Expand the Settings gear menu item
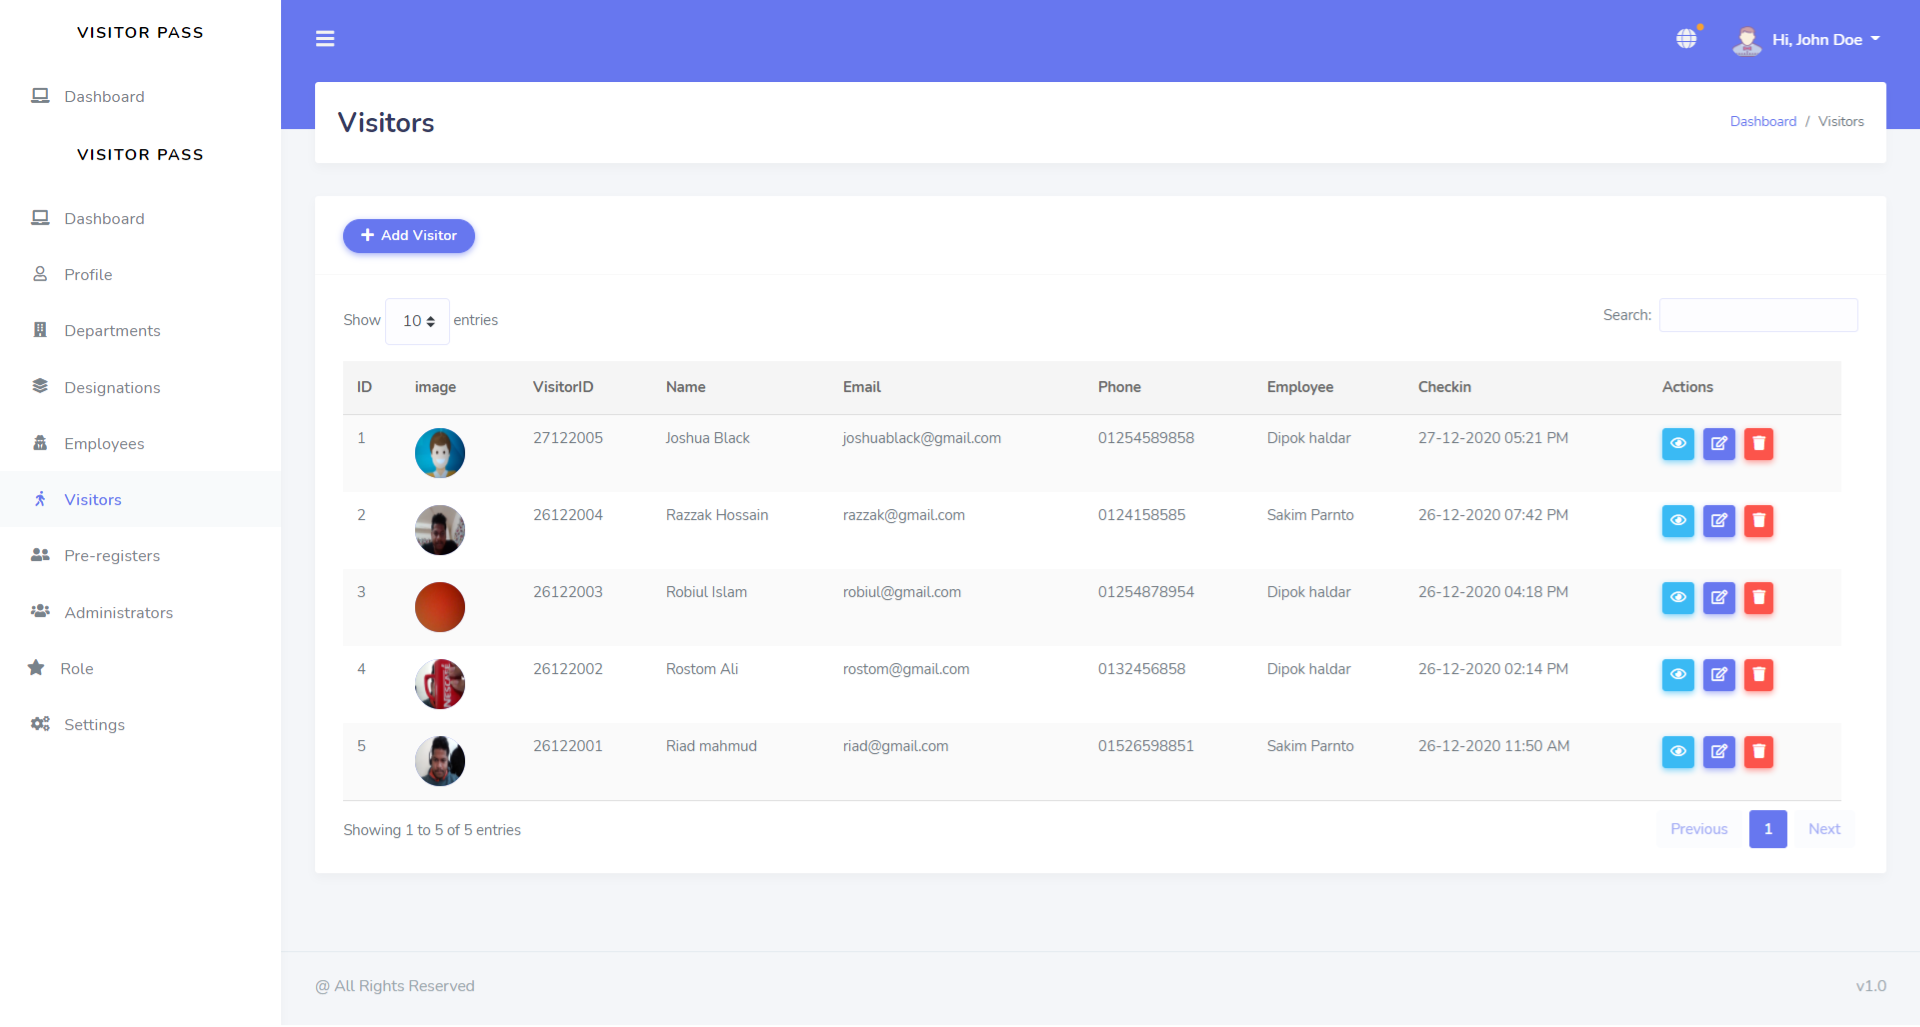This screenshot has width=1920, height=1027. (40, 724)
